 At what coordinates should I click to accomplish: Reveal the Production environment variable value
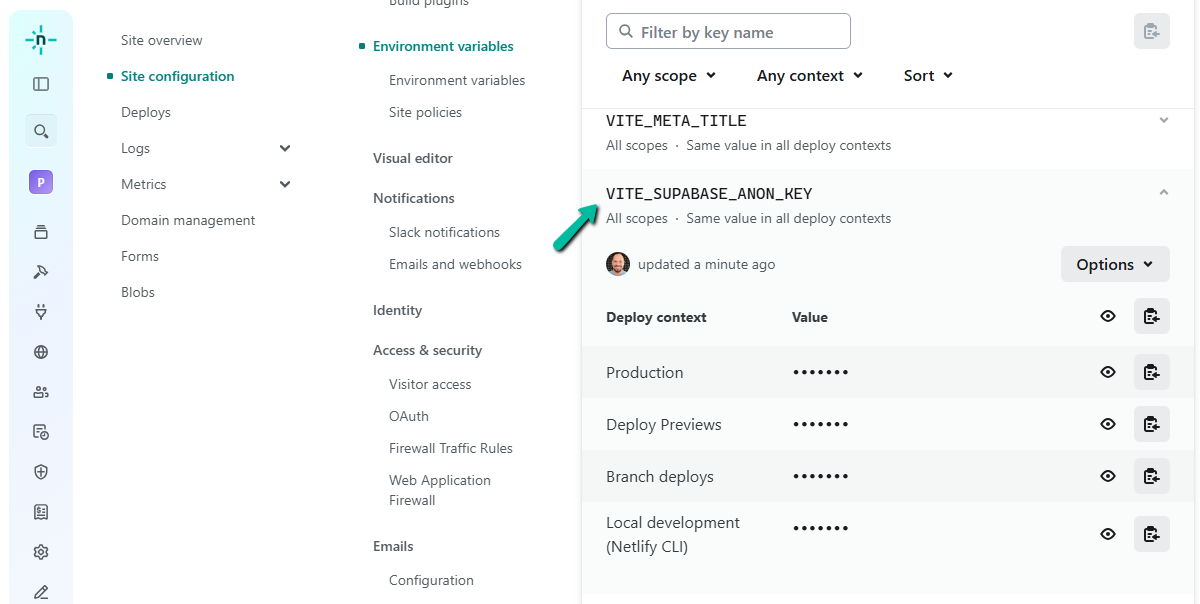coord(1107,371)
